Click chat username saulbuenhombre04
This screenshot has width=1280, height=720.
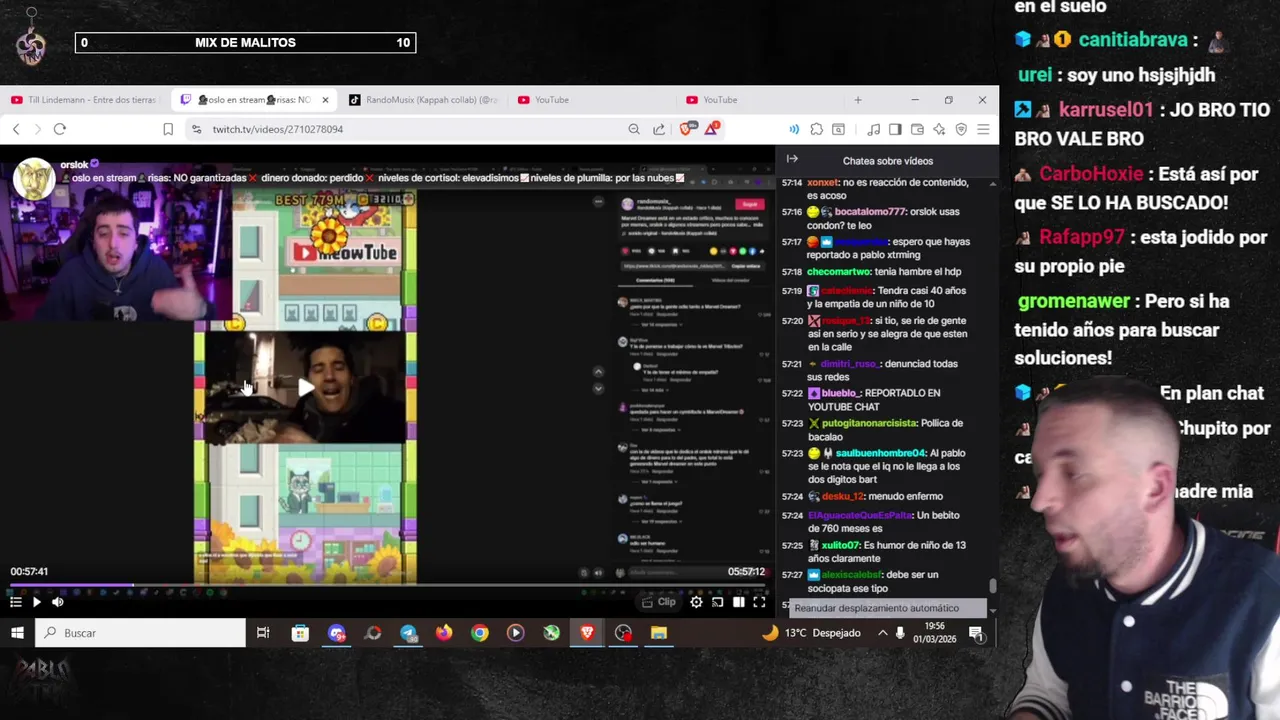[x=881, y=453]
